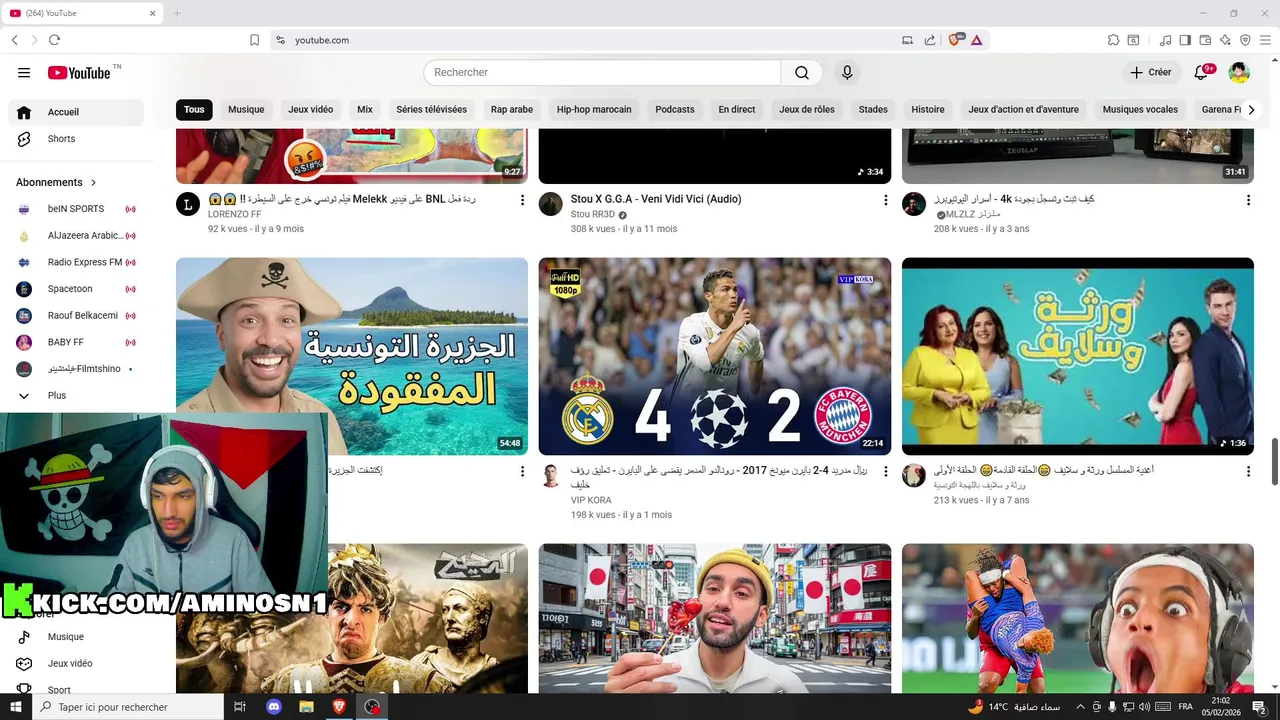Select the Jeux vidéo filter chip
The image size is (1280, 720).
pyautogui.click(x=311, y=110)
